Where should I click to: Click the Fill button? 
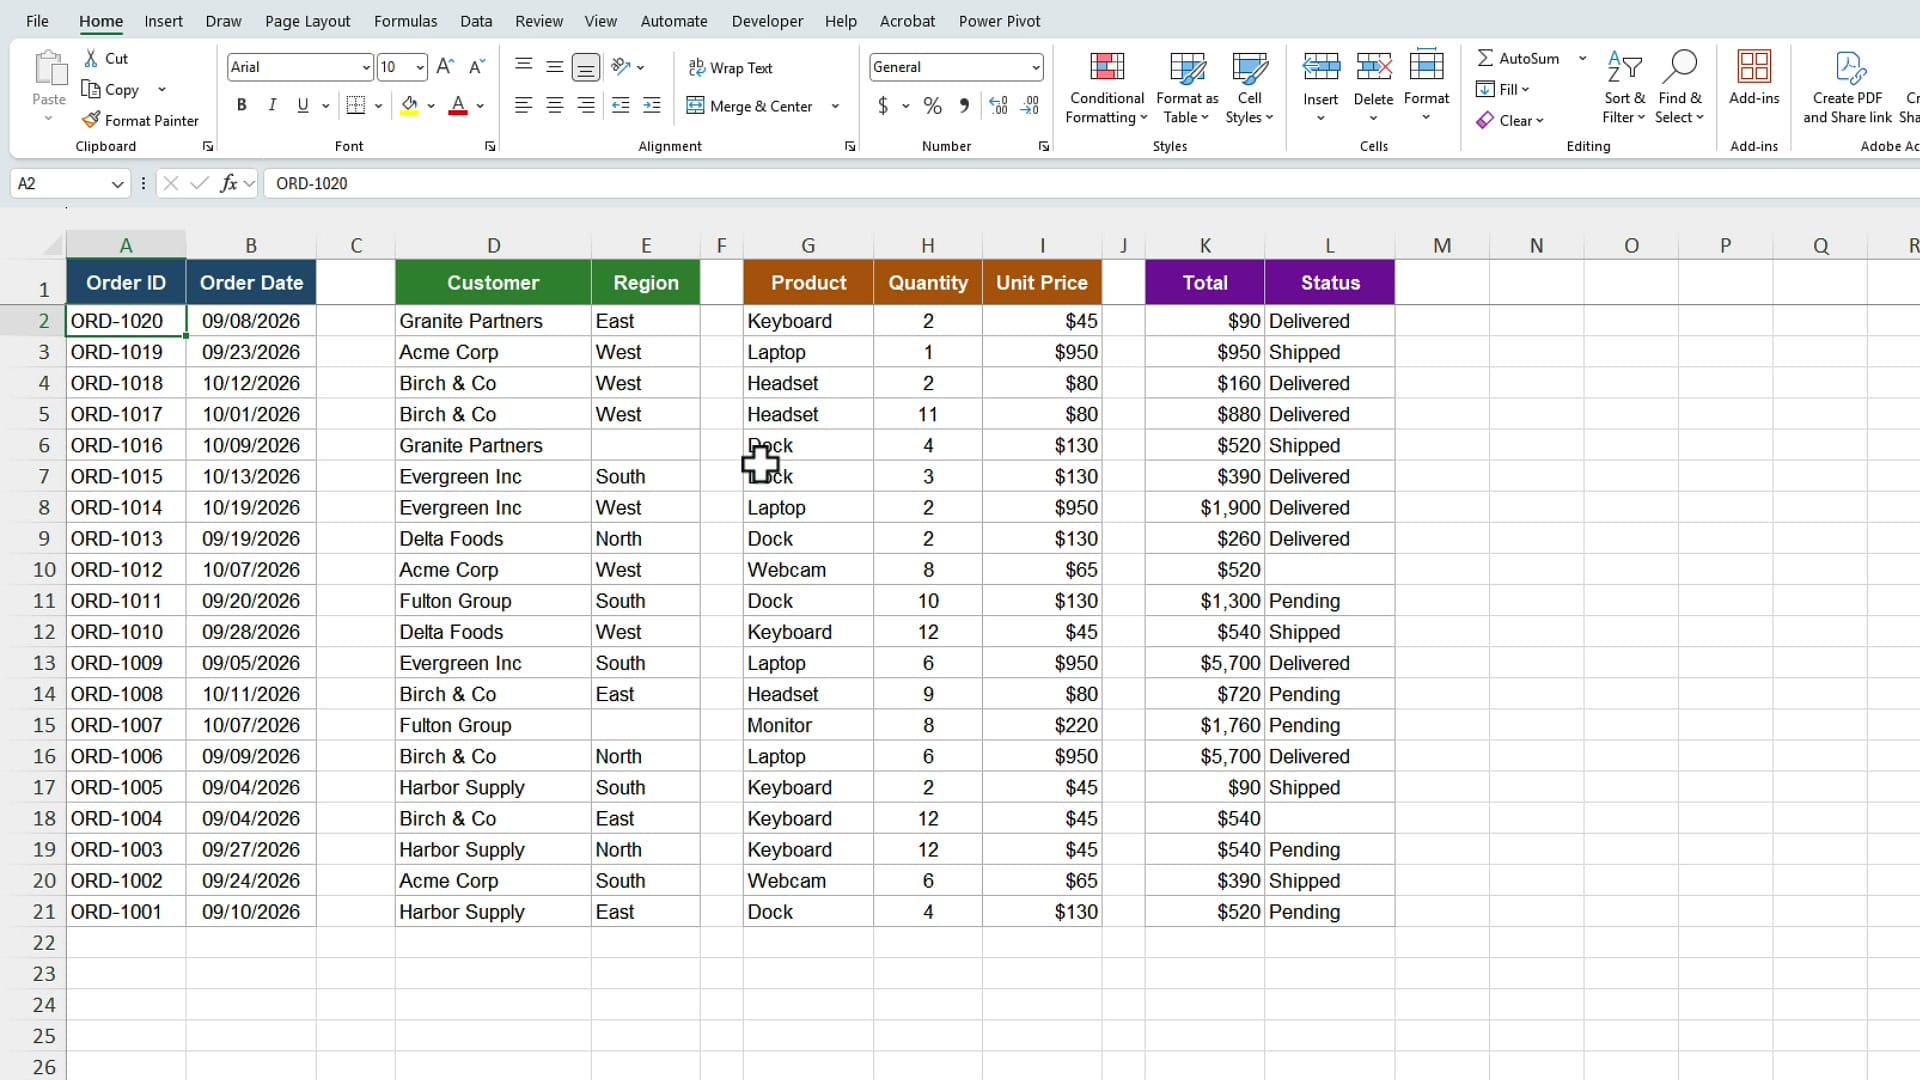(x=1503, y=89)
